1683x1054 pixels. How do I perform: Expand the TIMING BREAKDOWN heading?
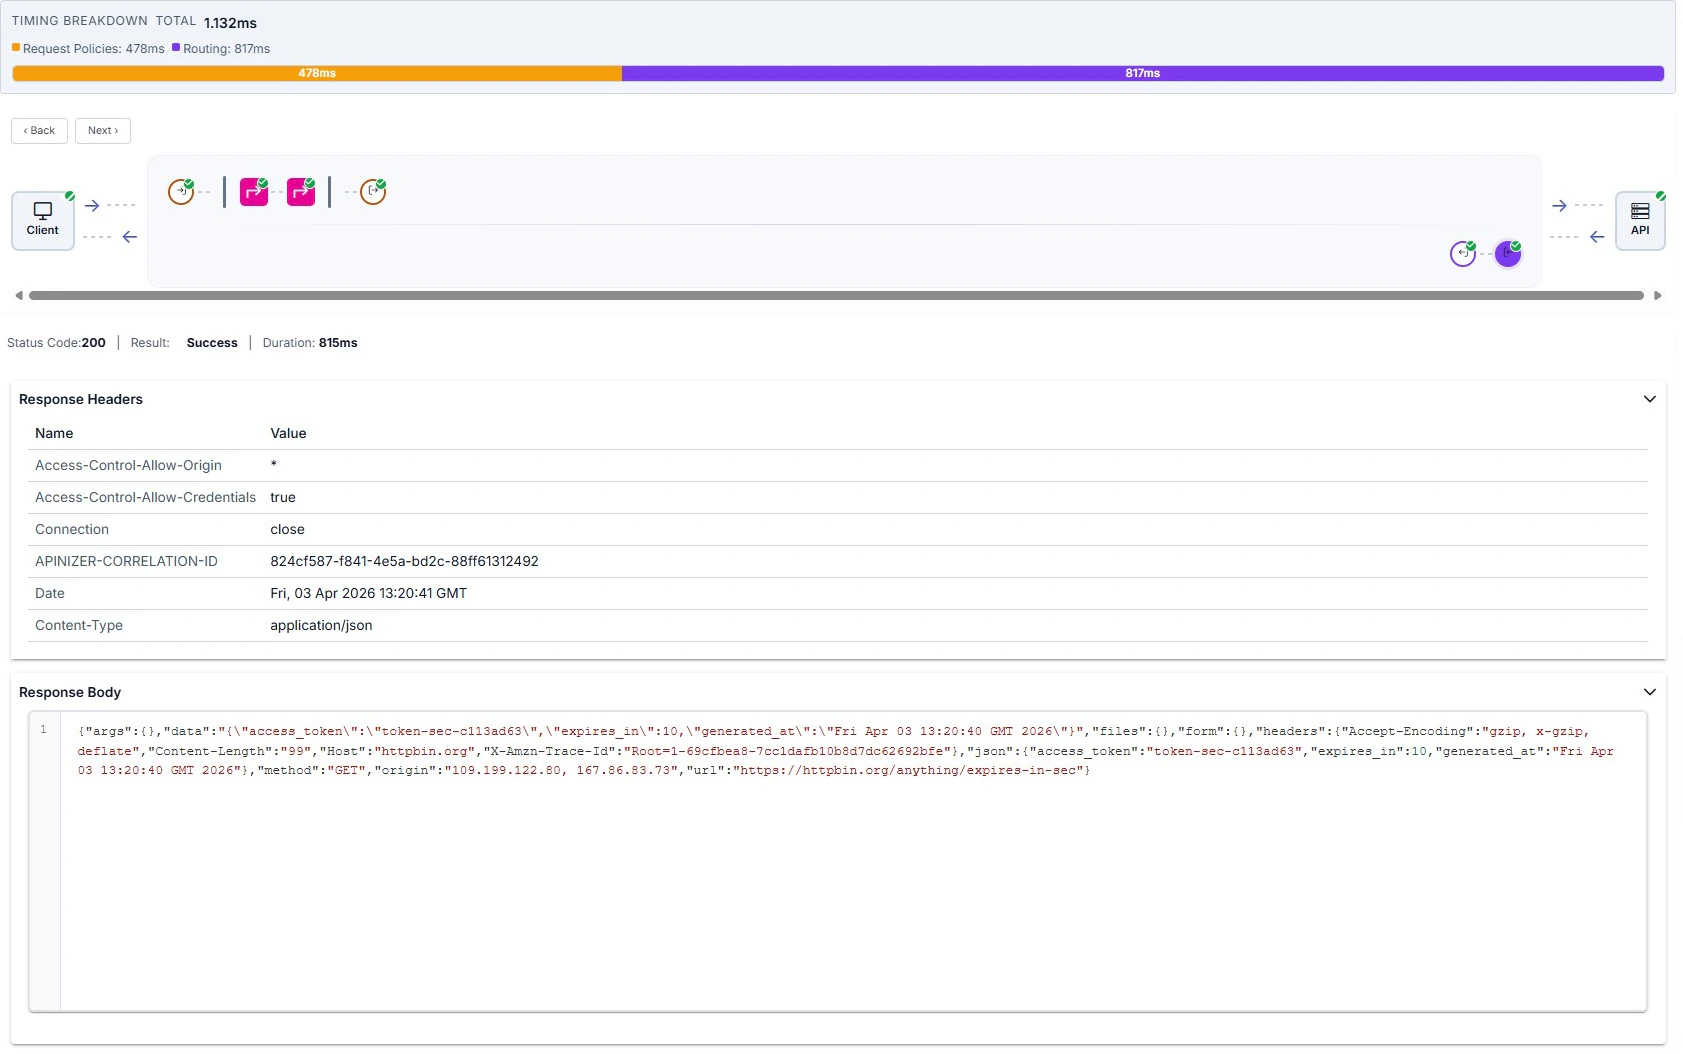coord(79,19)
